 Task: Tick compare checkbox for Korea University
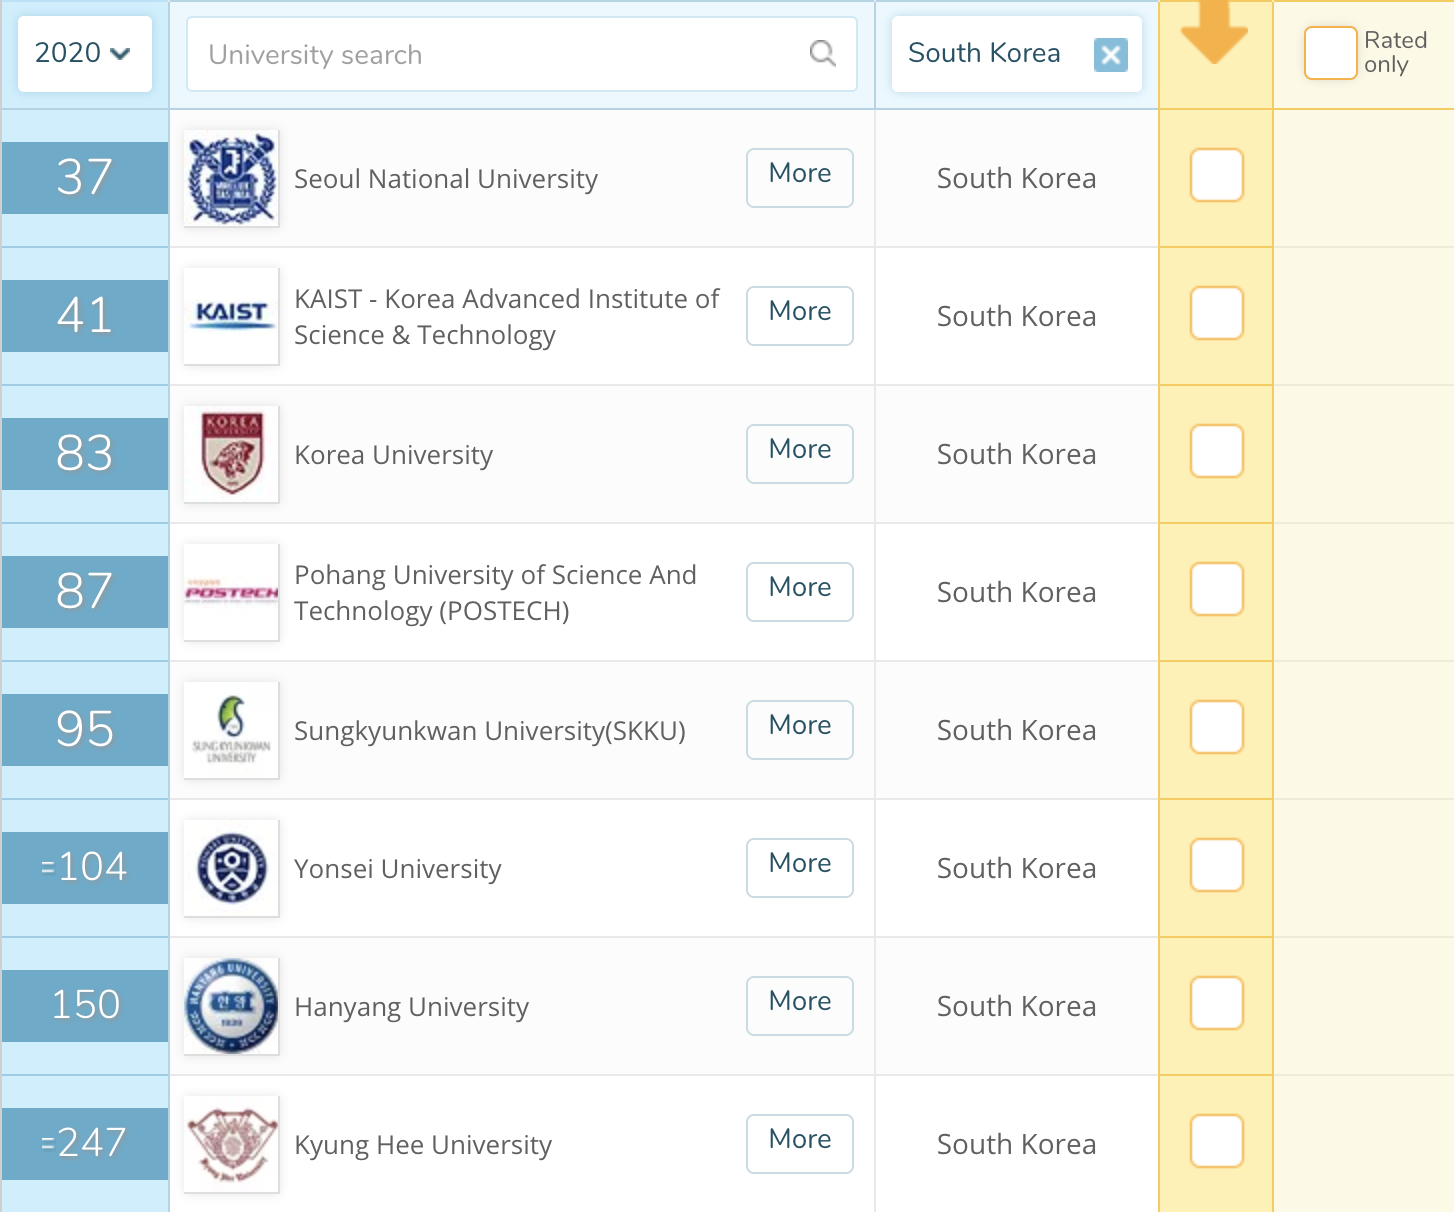pyautogui.click(x=1217, y=451)
